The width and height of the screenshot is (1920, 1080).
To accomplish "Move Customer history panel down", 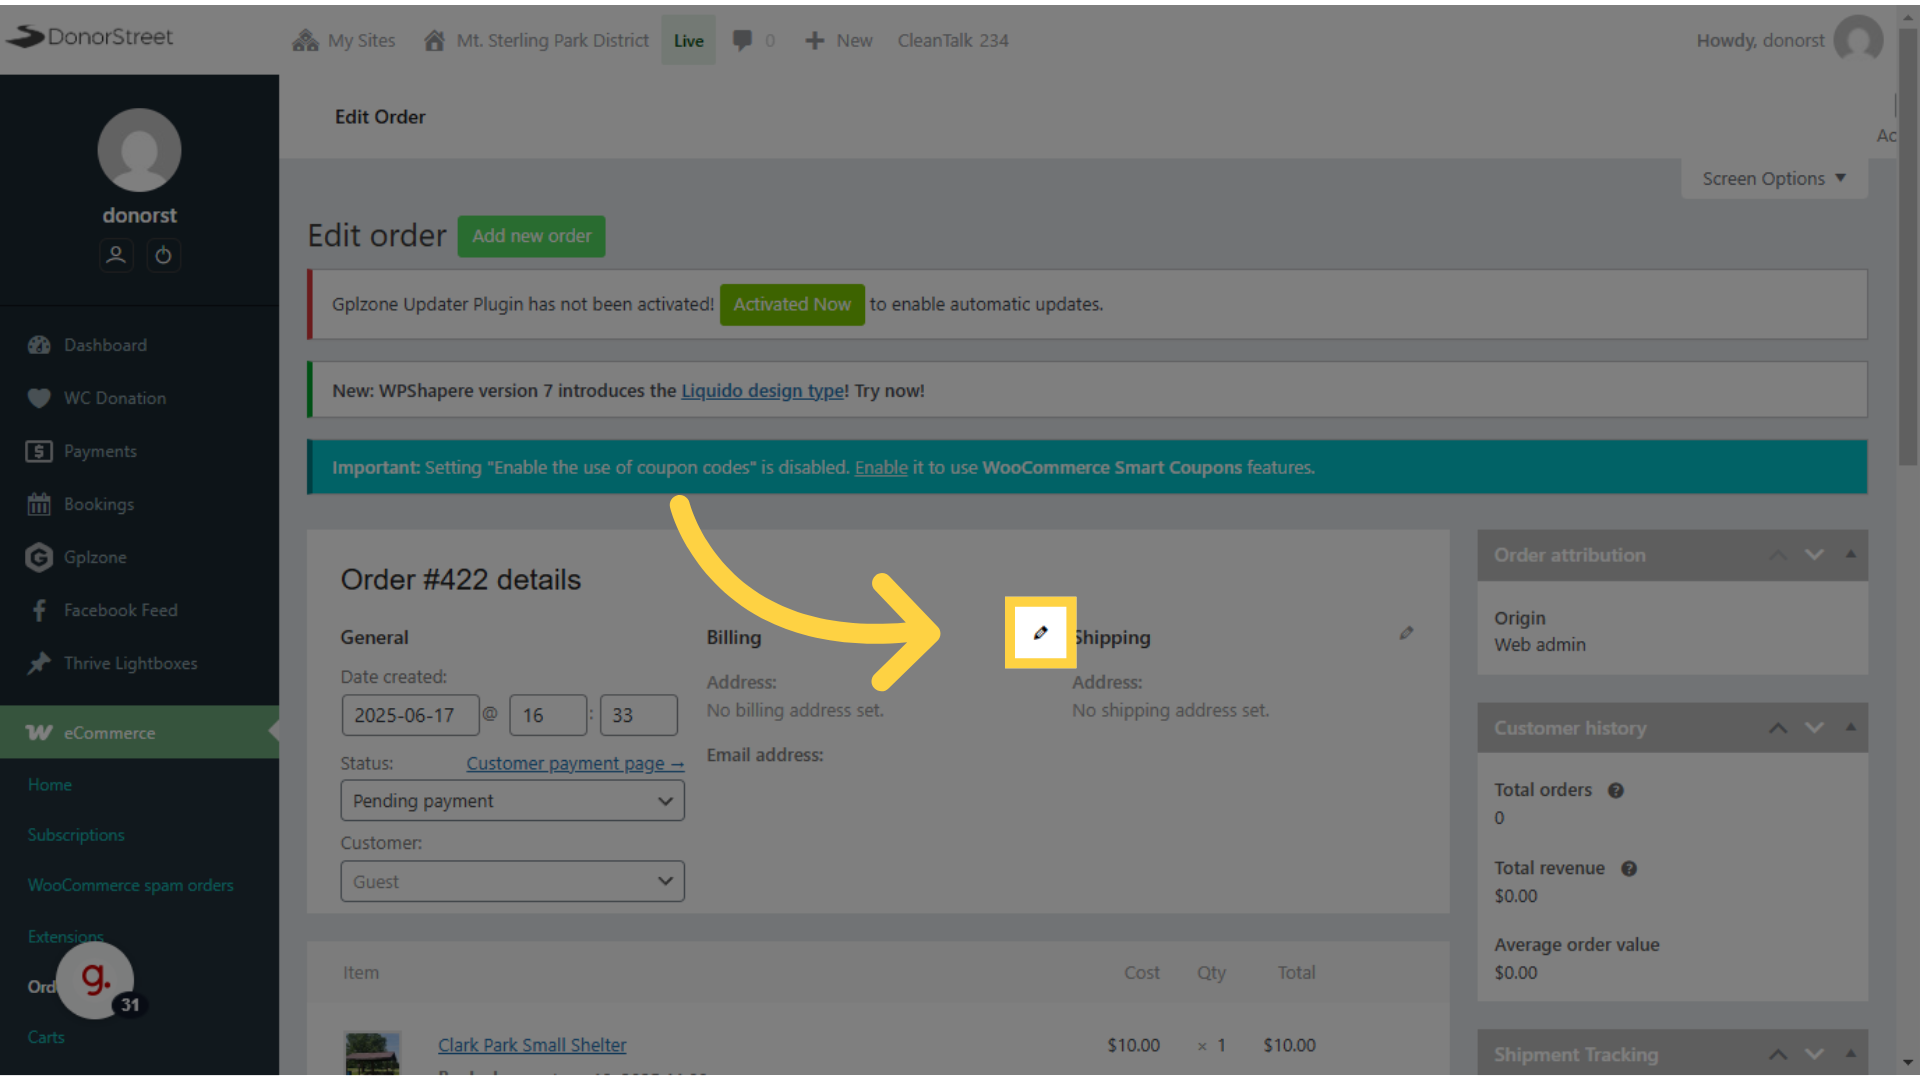I will point(1814,728).
